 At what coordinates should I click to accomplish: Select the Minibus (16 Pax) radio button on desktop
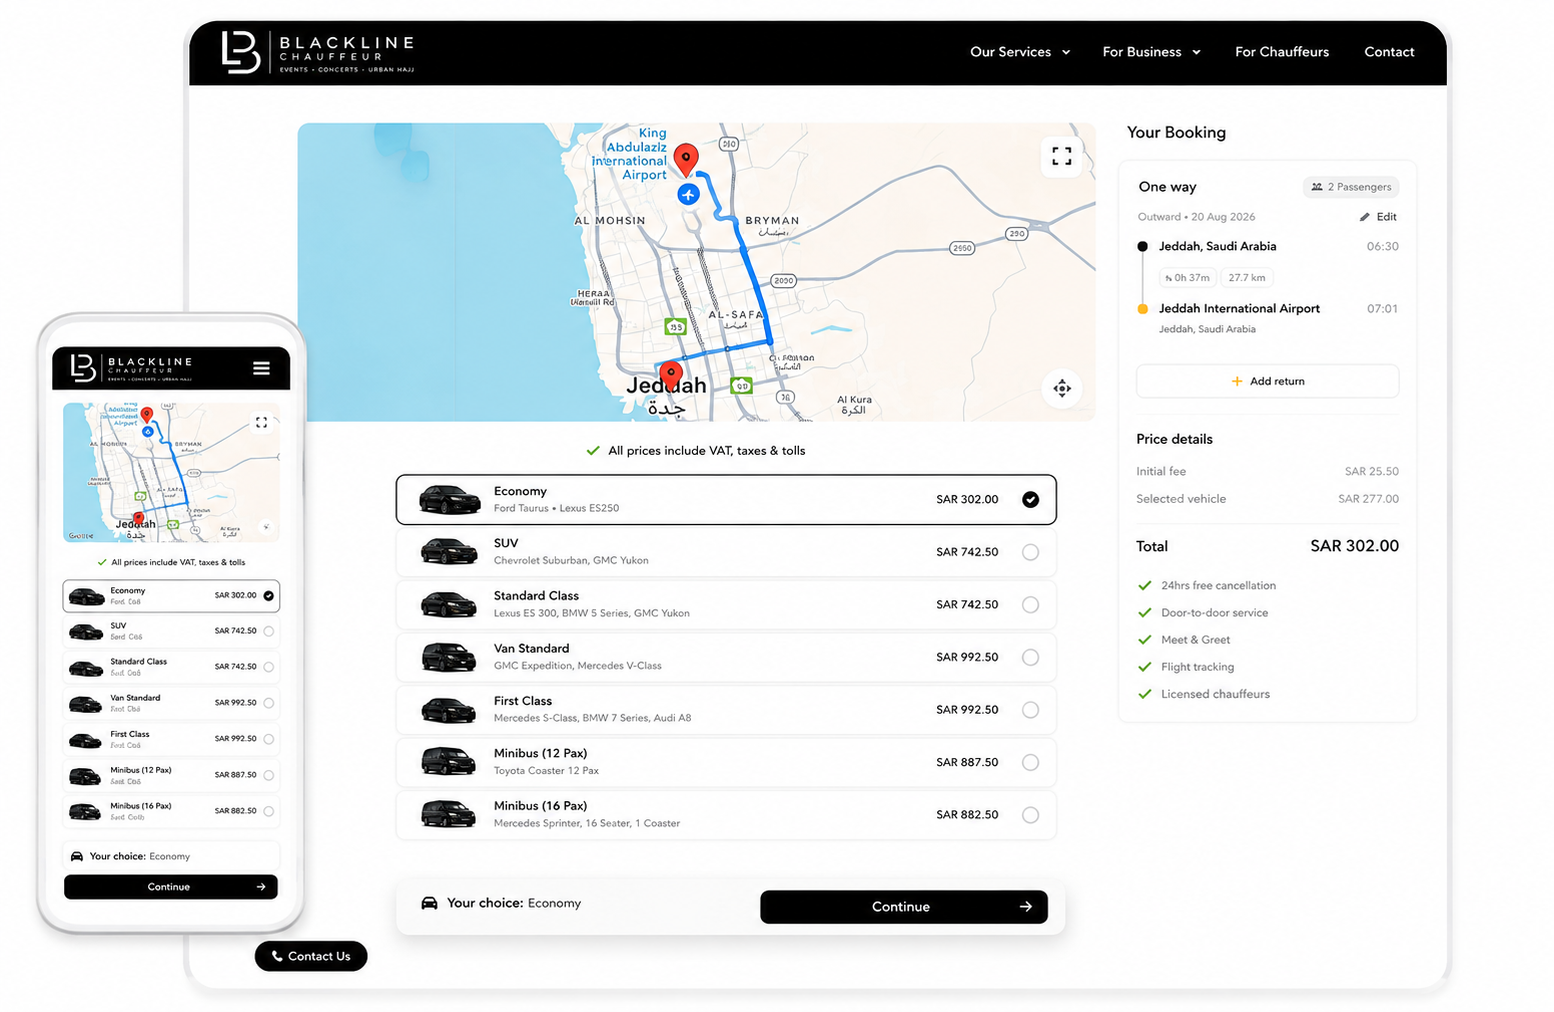(x=1031, y=814)
